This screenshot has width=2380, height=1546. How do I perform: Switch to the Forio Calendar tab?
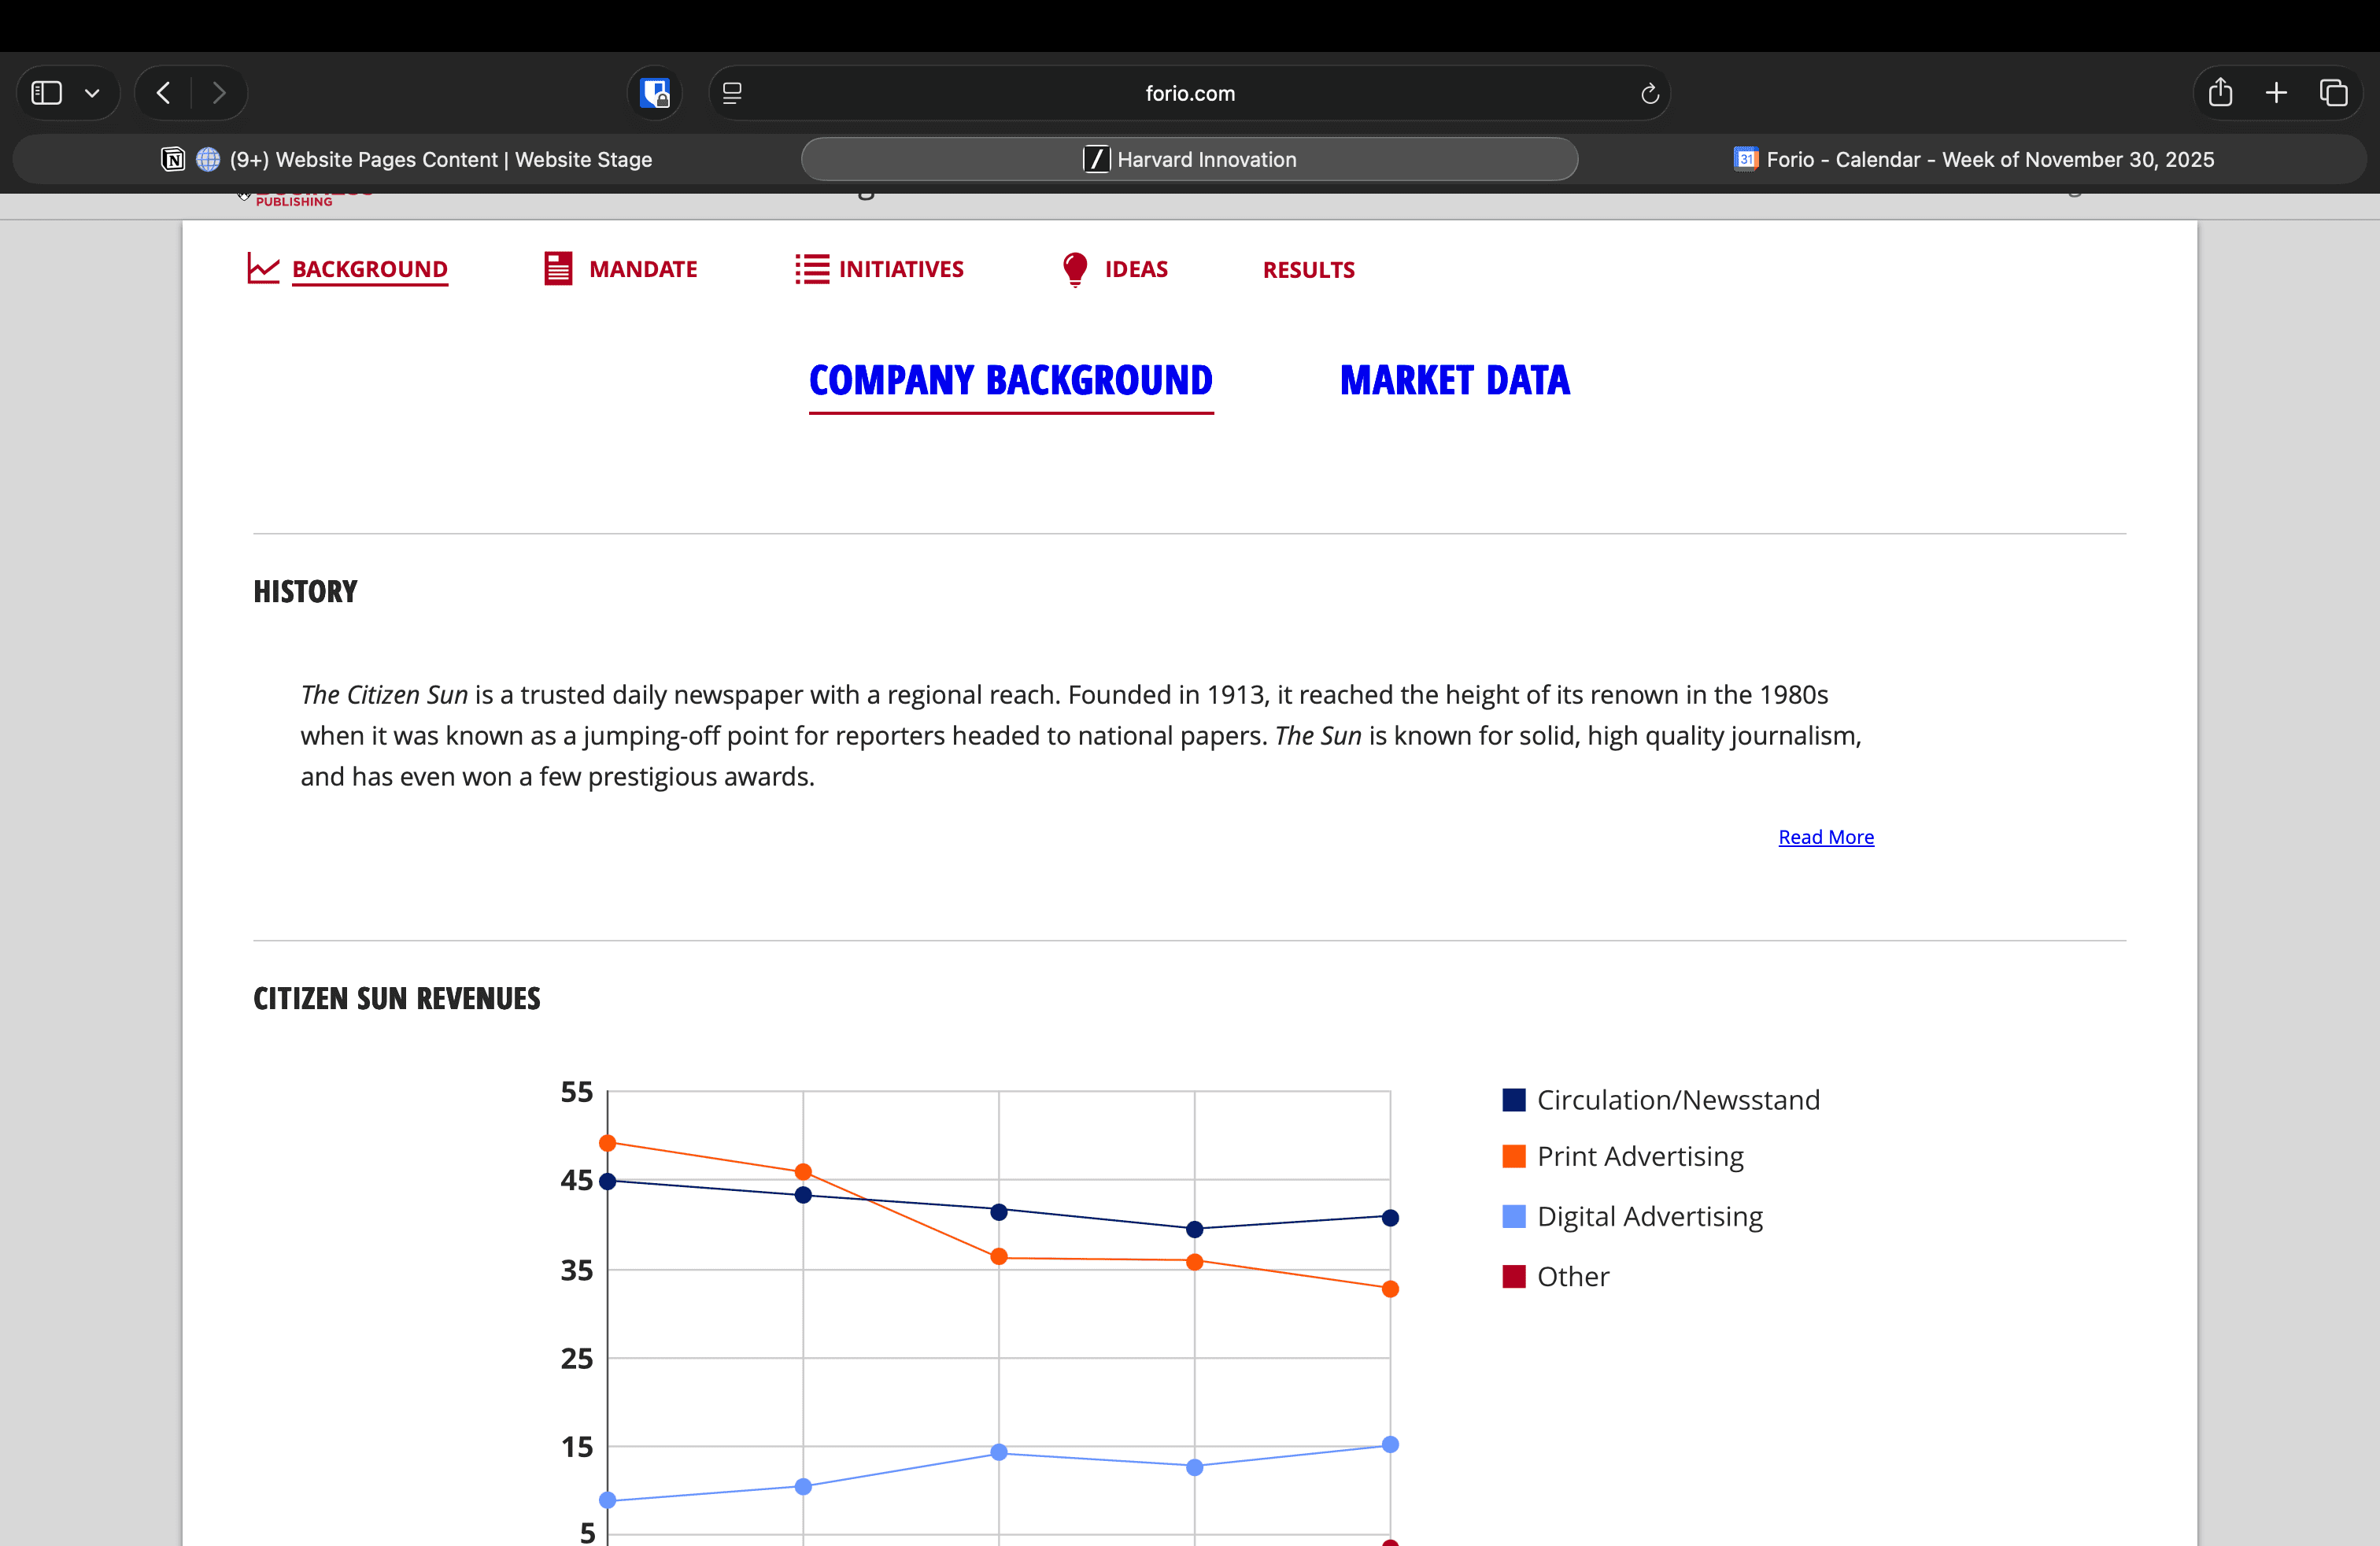tap(1973, 159)
